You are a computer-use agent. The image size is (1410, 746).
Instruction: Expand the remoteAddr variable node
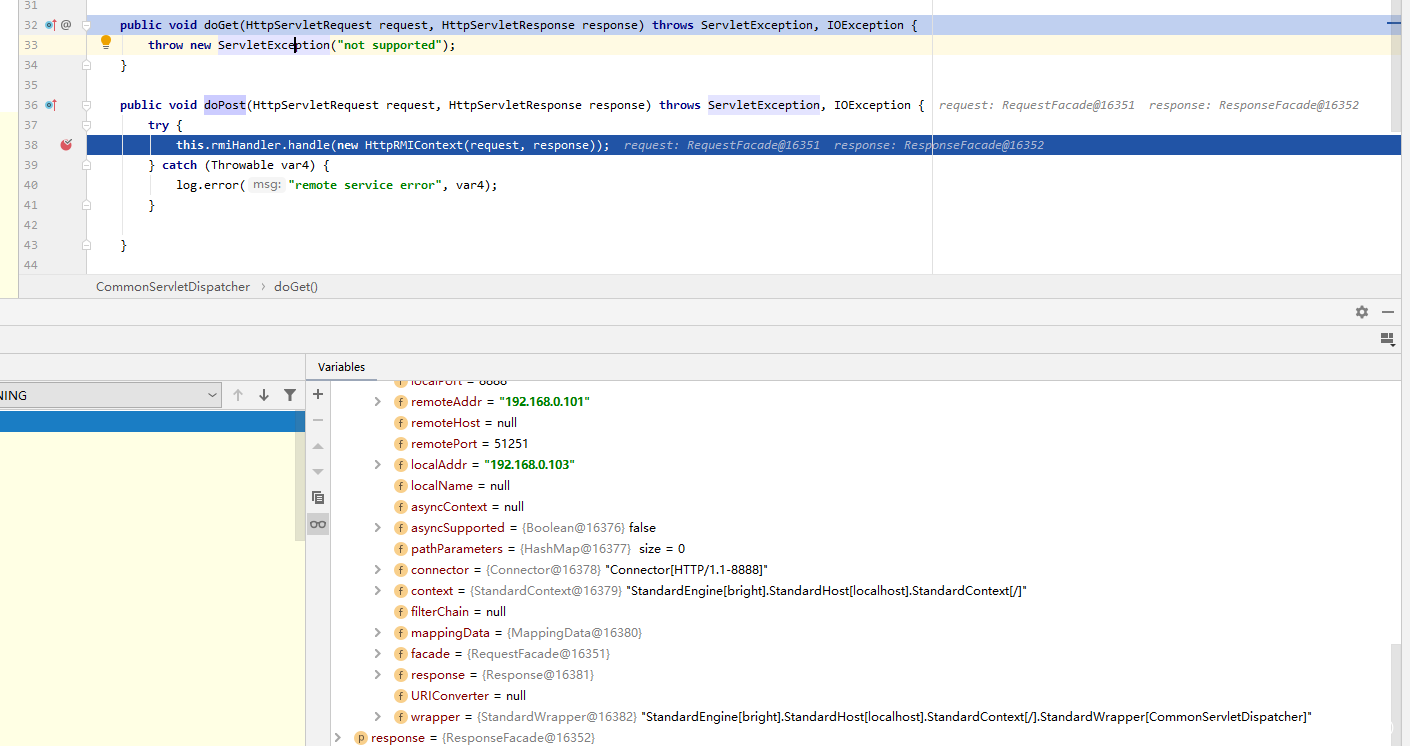[x=377, y=401]
